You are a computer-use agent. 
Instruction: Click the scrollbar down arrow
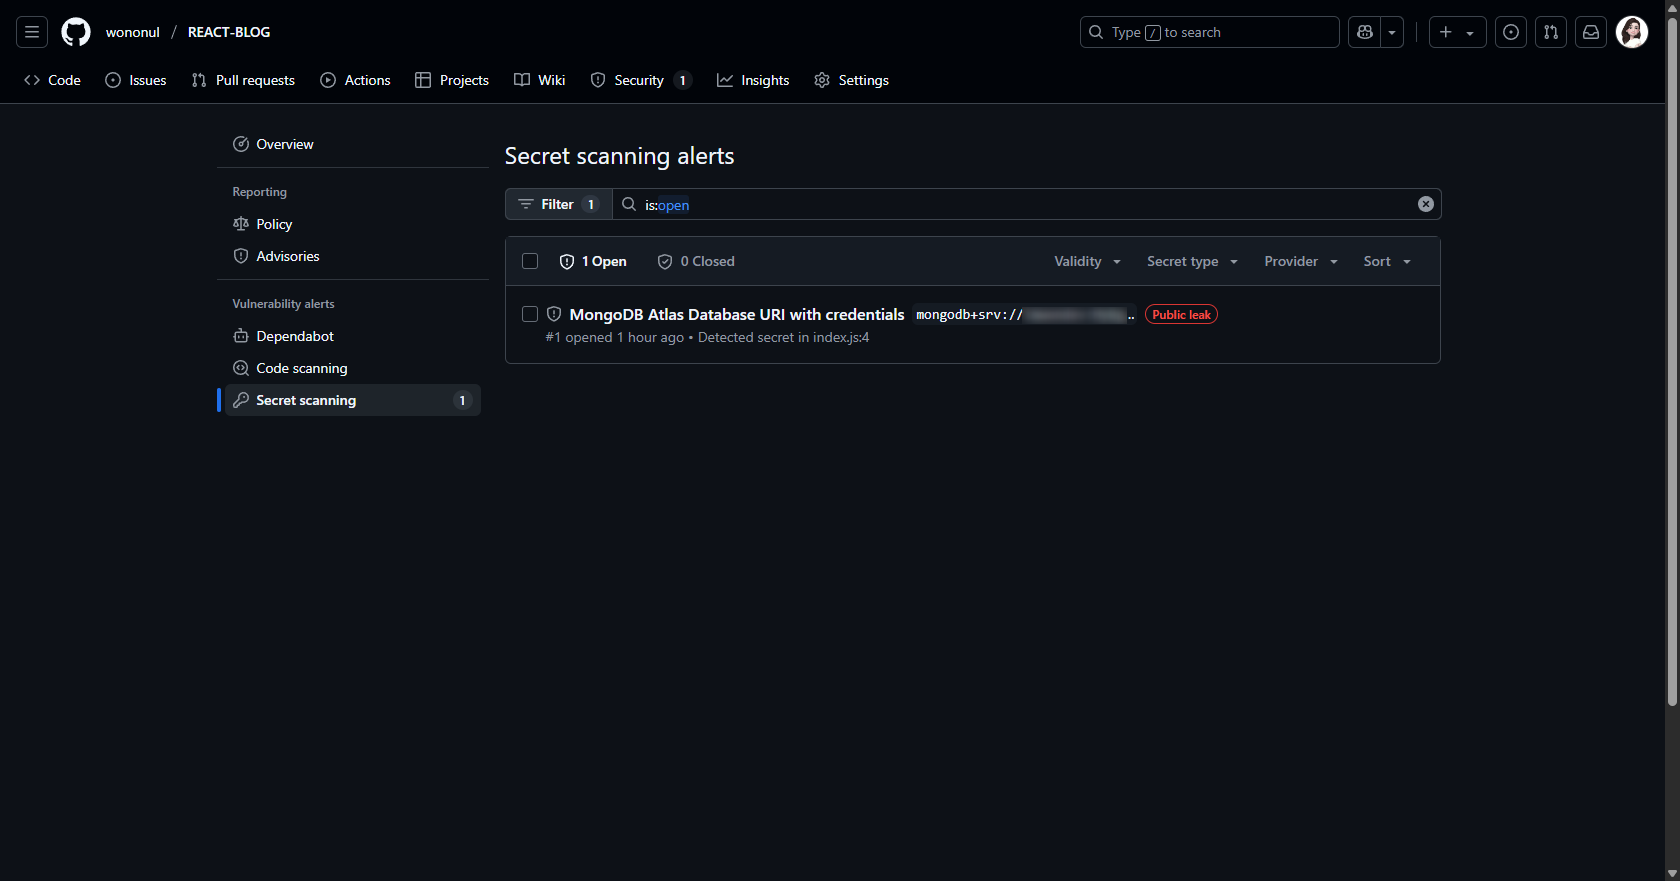(x=1672, y=874)
